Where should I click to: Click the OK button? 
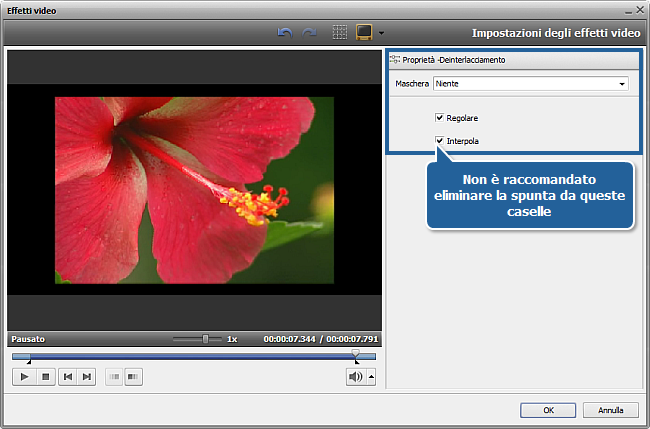pyautogui.click(x=548, y=409)
